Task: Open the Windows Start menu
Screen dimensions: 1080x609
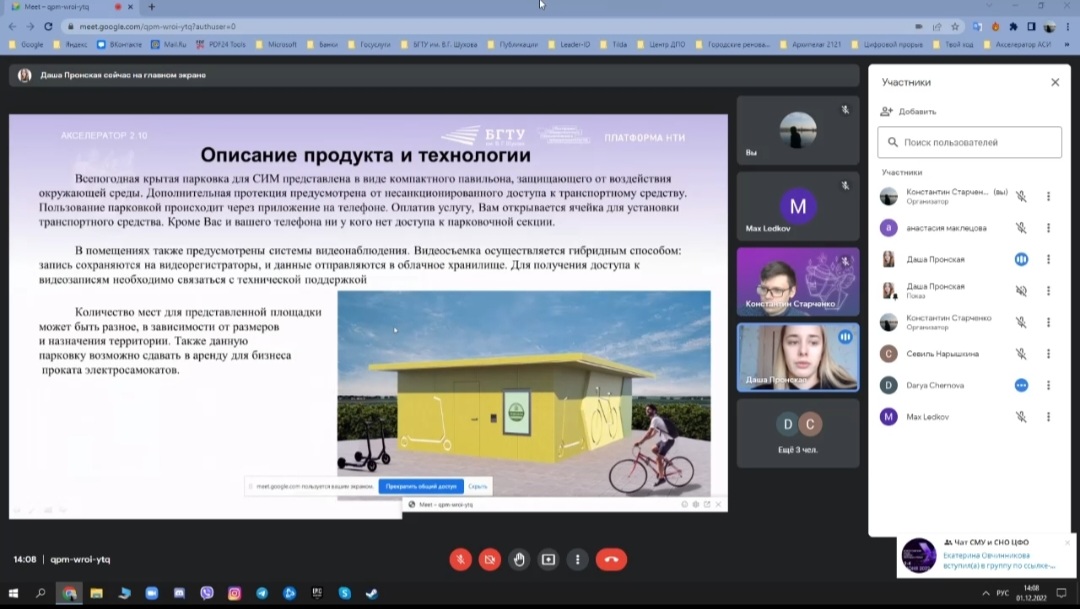Action: [x=13, y=593]
